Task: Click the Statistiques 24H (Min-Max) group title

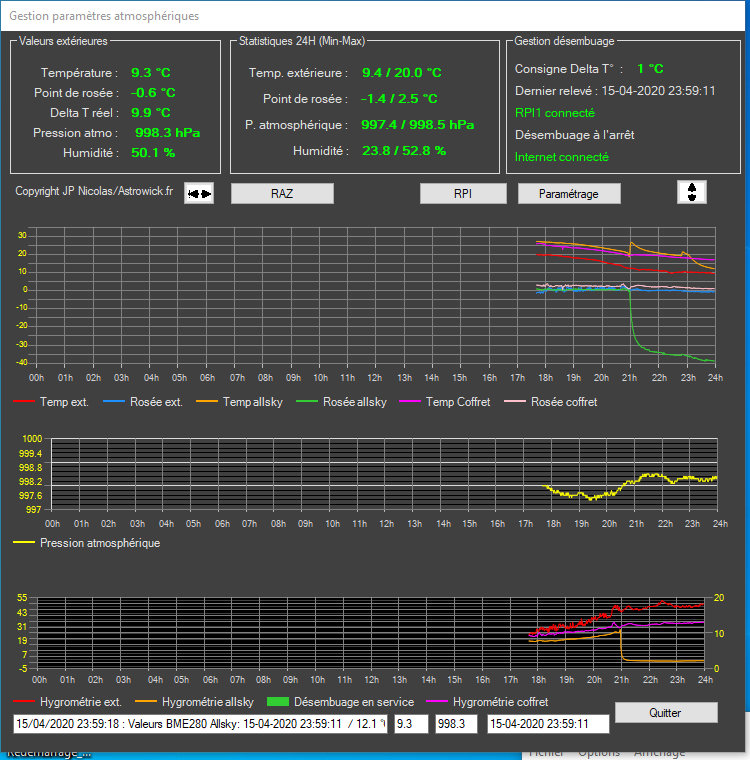Action: [x=302, y=41]
